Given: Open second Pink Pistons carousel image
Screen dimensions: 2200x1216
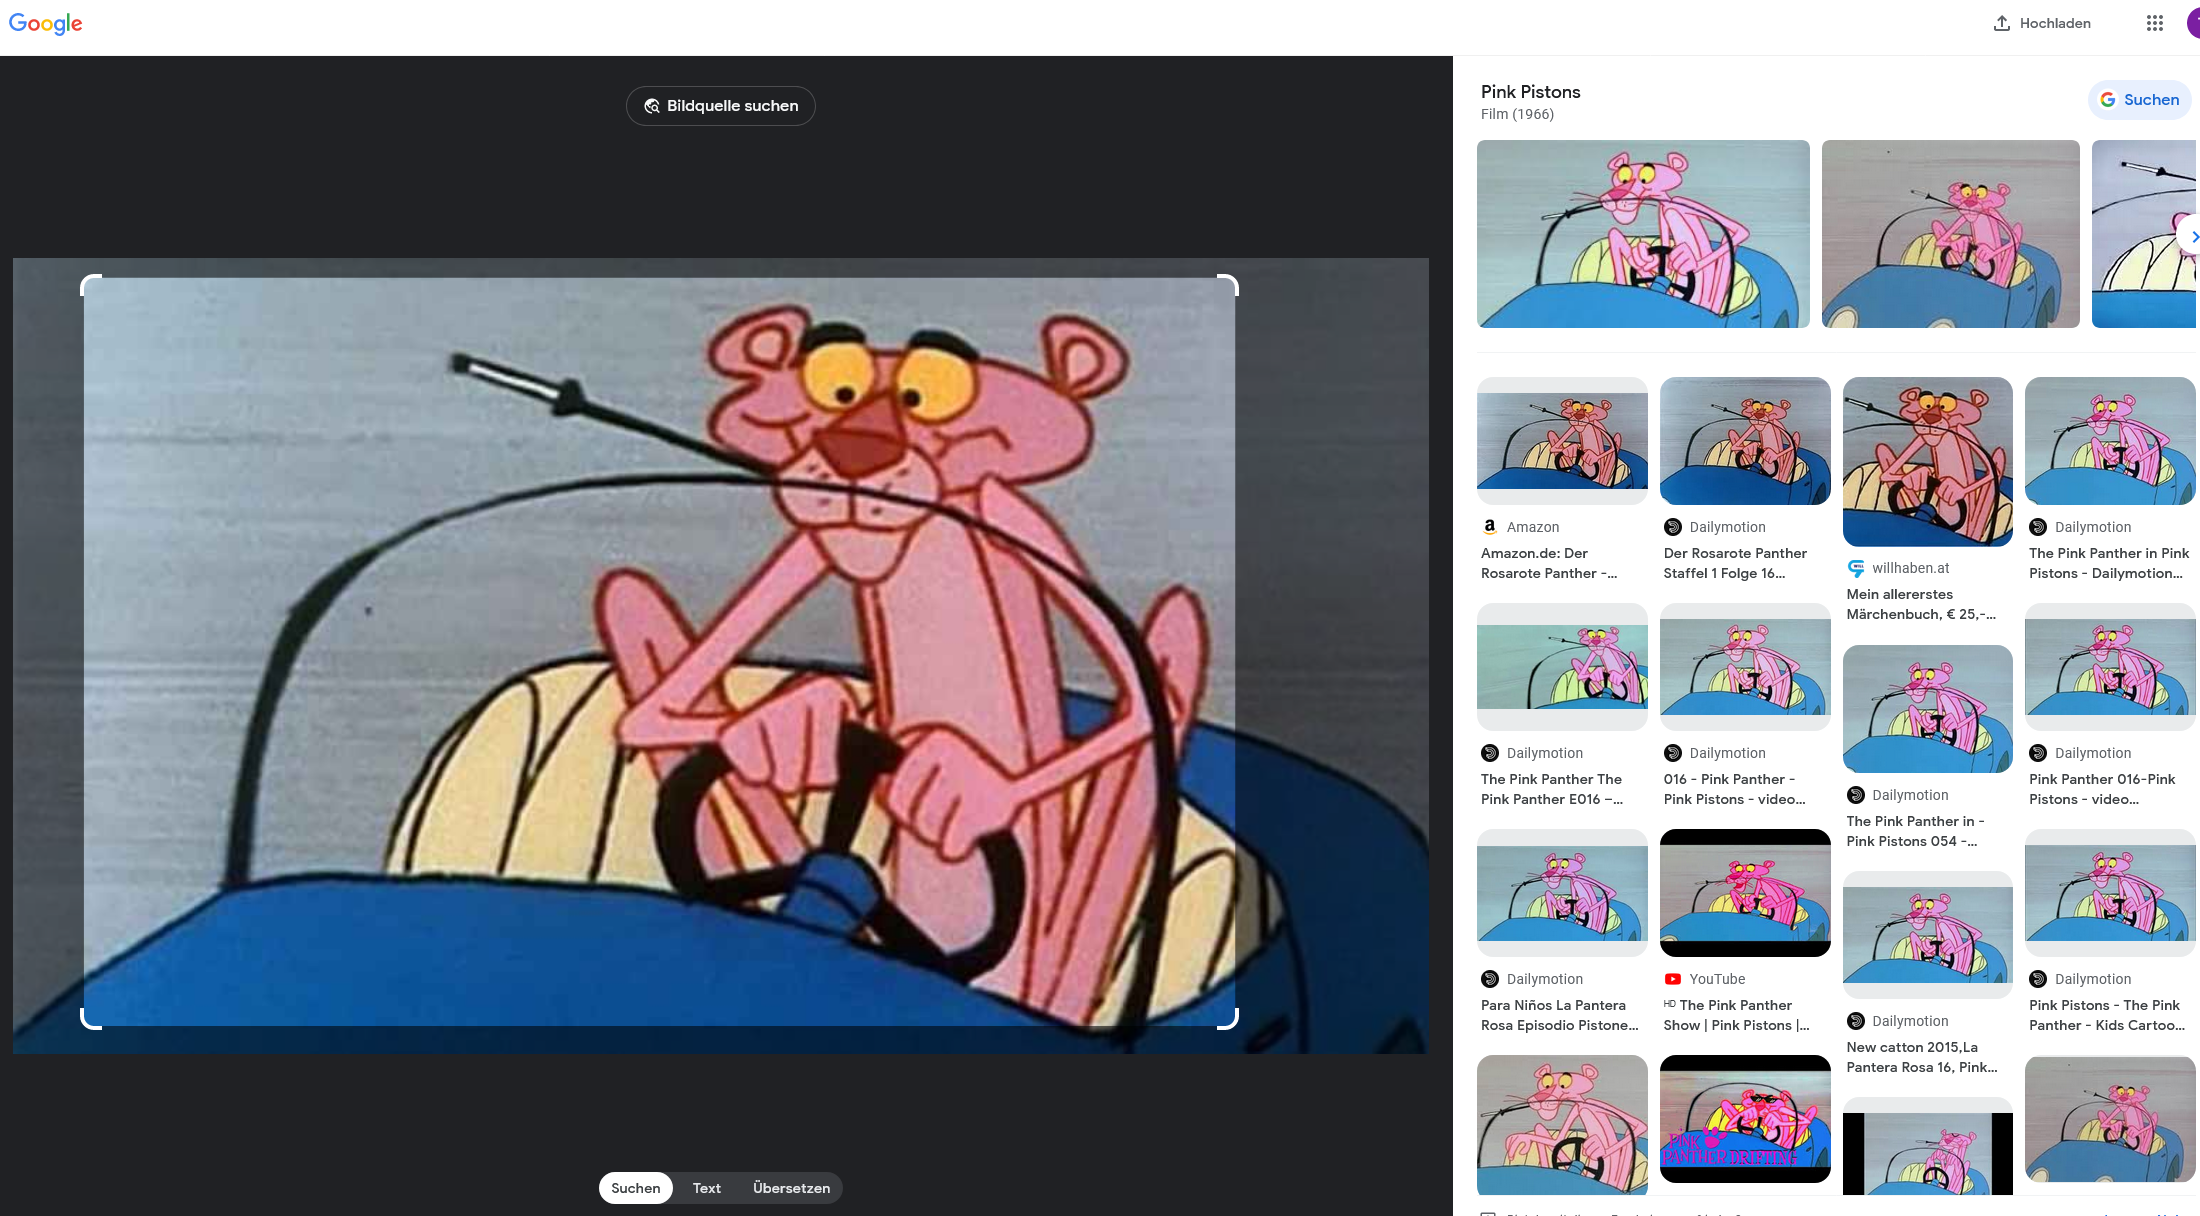Looking at the screenshot, I should 1950,234.
